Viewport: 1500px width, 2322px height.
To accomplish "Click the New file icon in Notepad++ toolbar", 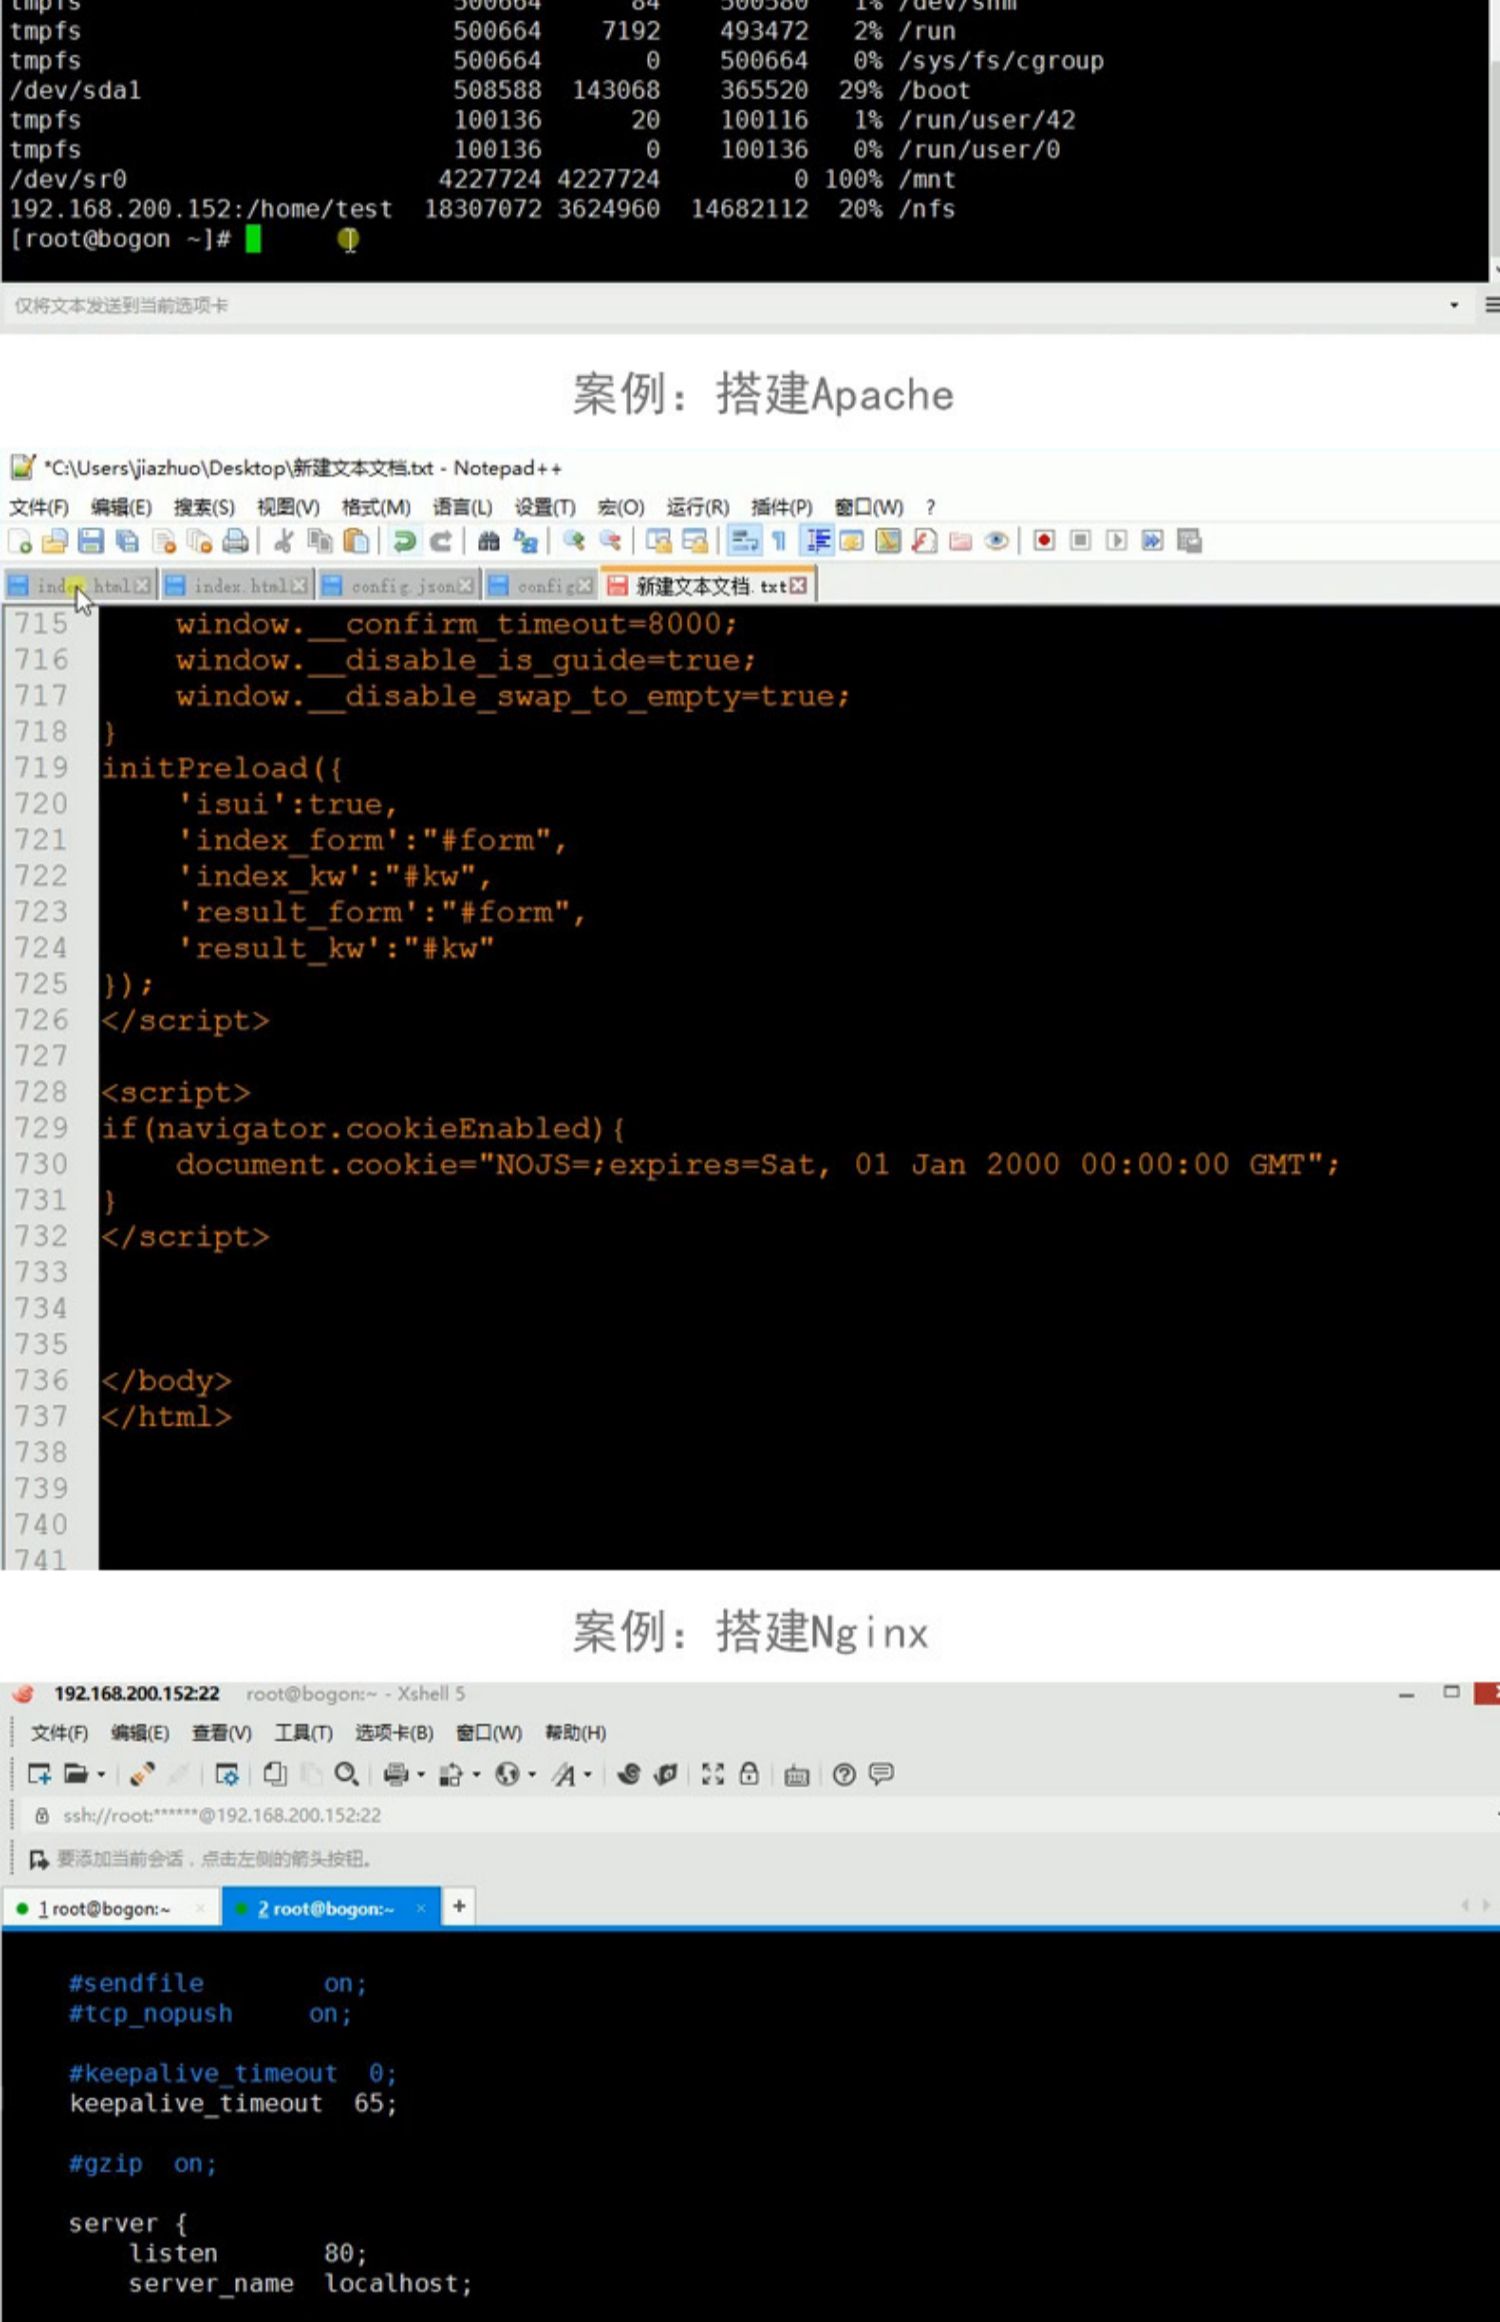I will coord(20,541).
